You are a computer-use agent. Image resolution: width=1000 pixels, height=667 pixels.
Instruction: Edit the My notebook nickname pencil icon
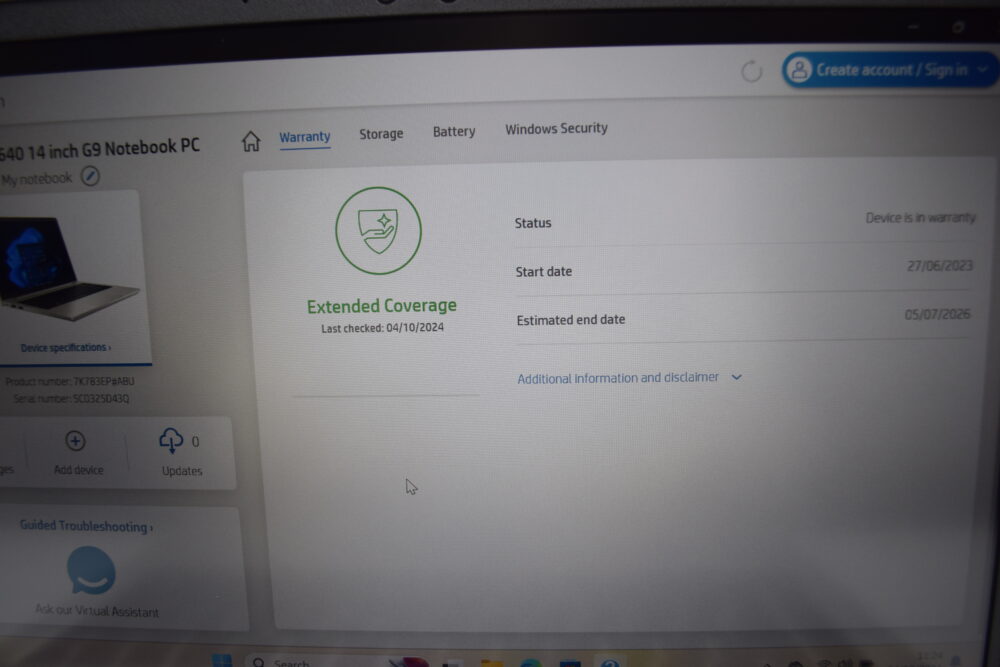(90, 177)
